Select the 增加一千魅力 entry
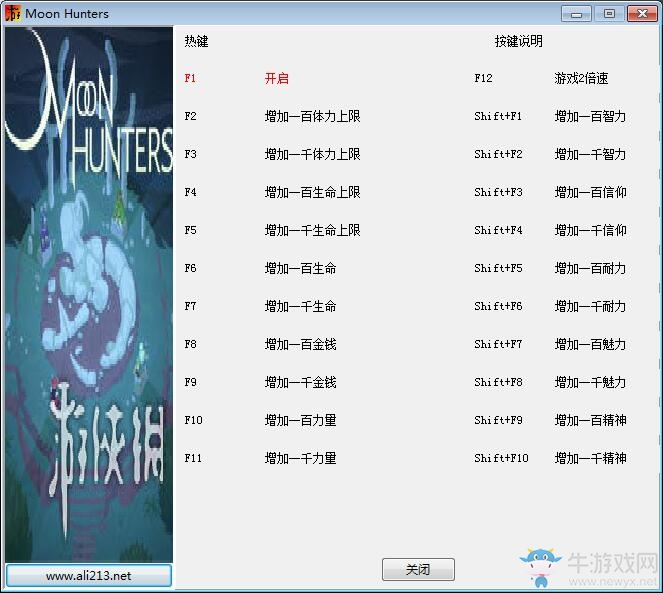 [x=590, y=382]
